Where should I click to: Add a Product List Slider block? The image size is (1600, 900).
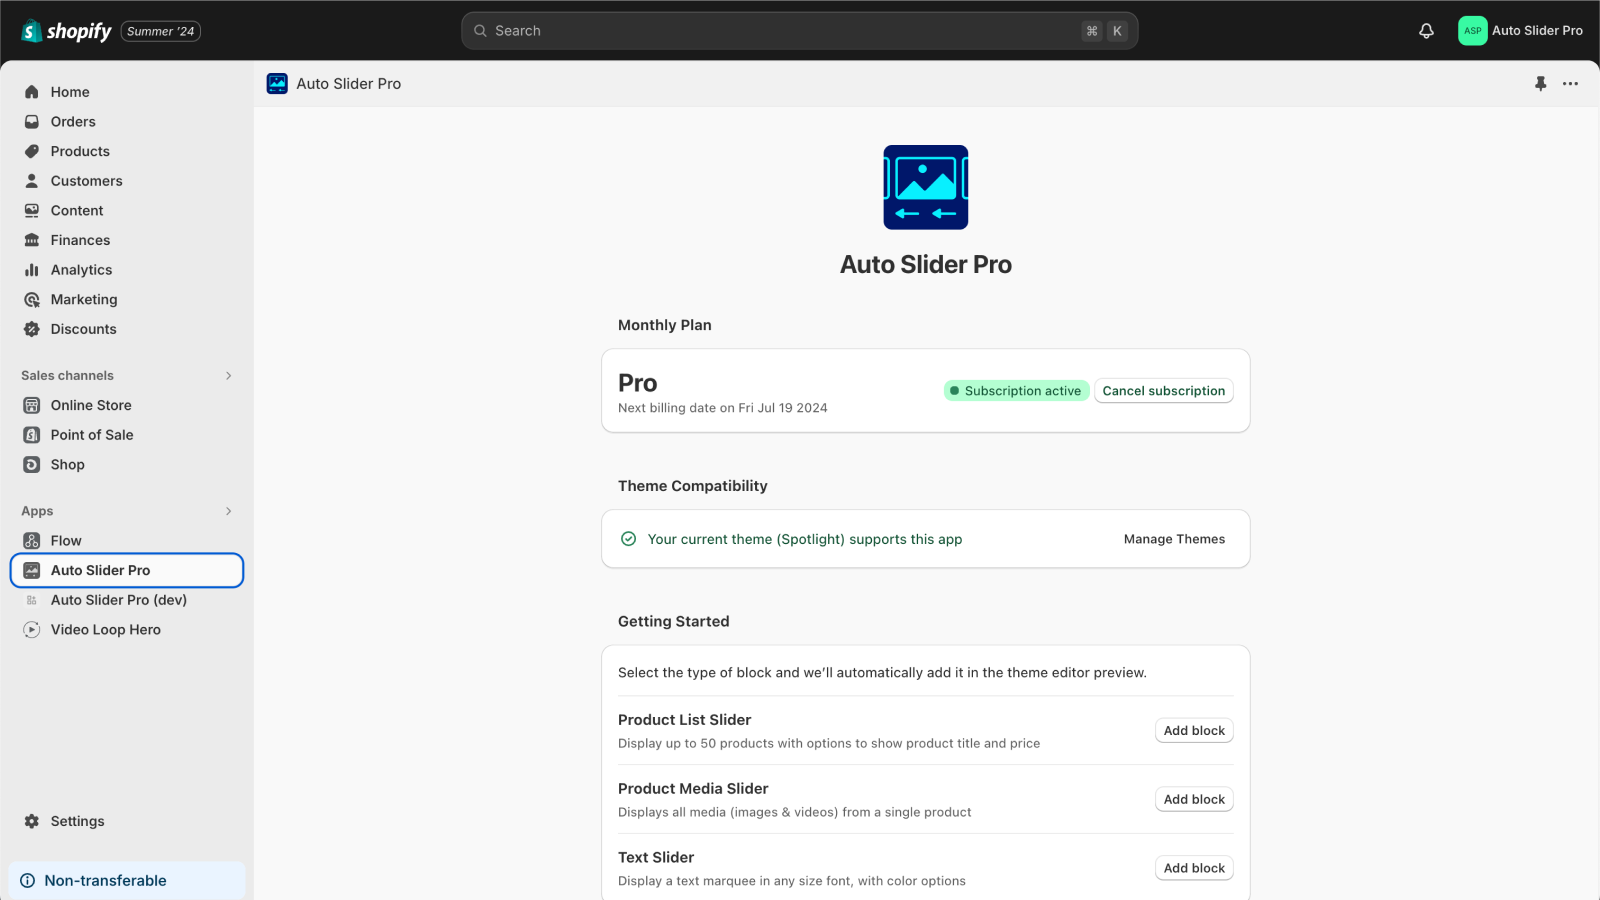coord(1194,731)
